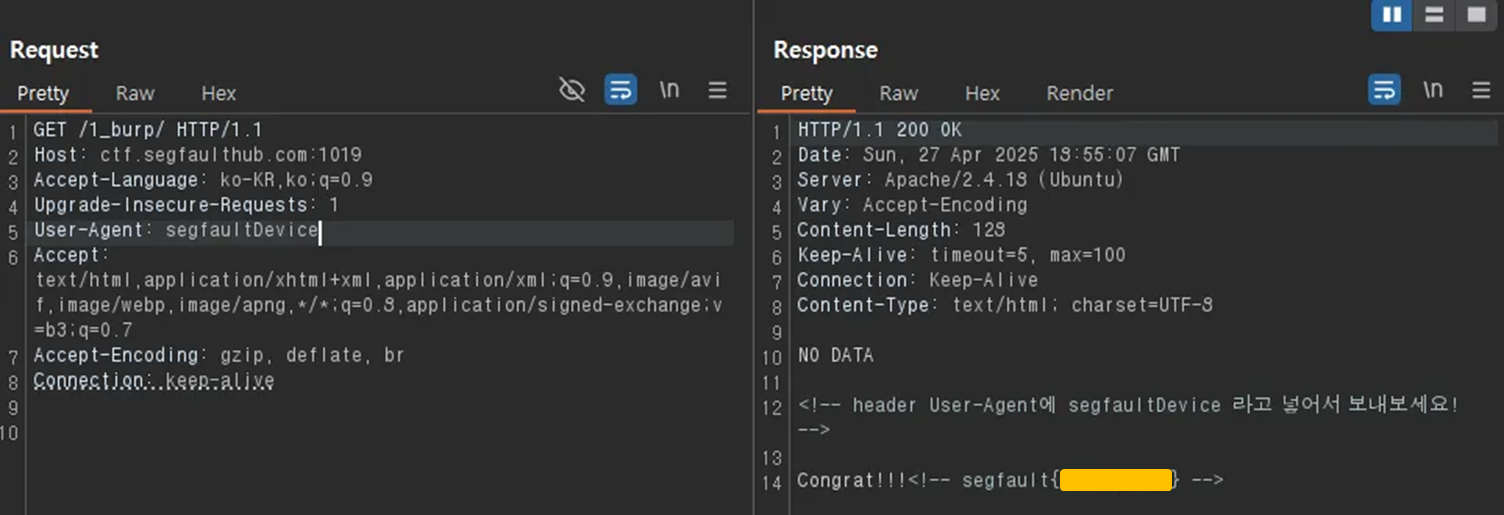Select the Response Pretty tab

tap(806, 93)
